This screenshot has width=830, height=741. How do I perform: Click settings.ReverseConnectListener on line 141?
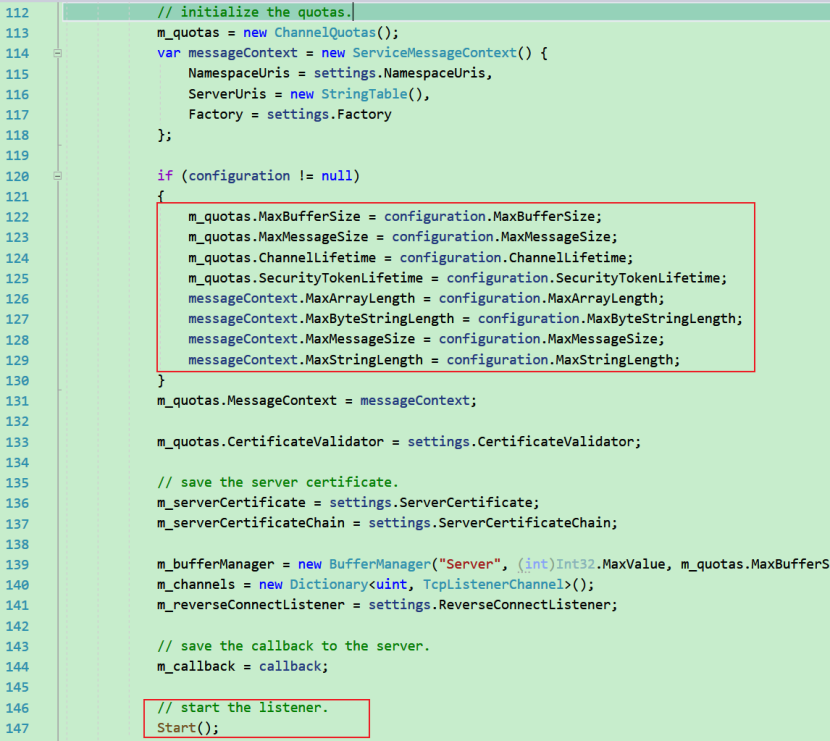click(x=490, y=605)
